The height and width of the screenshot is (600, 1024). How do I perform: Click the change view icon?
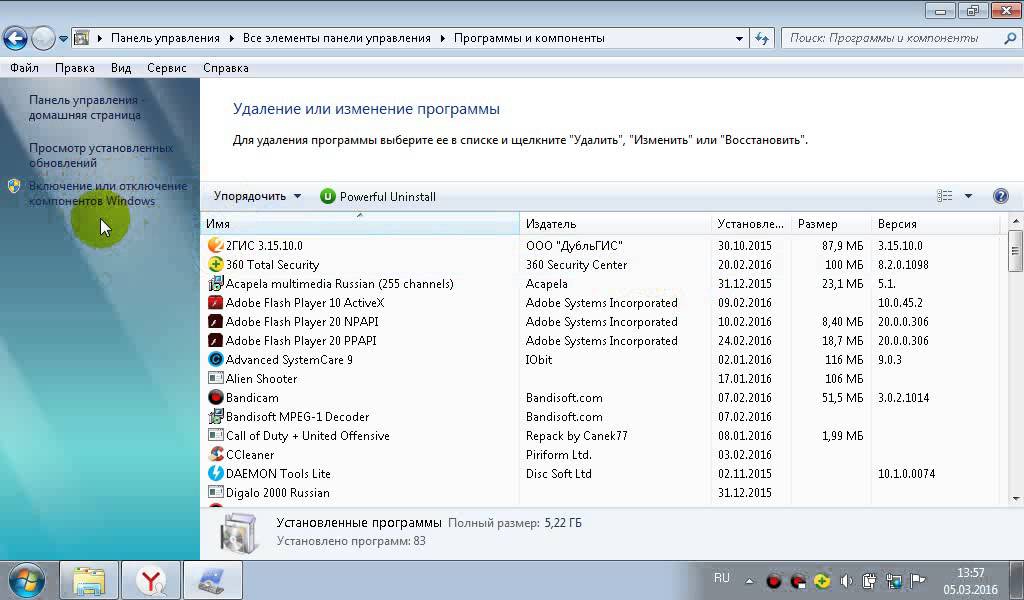[x=944, y=196]
